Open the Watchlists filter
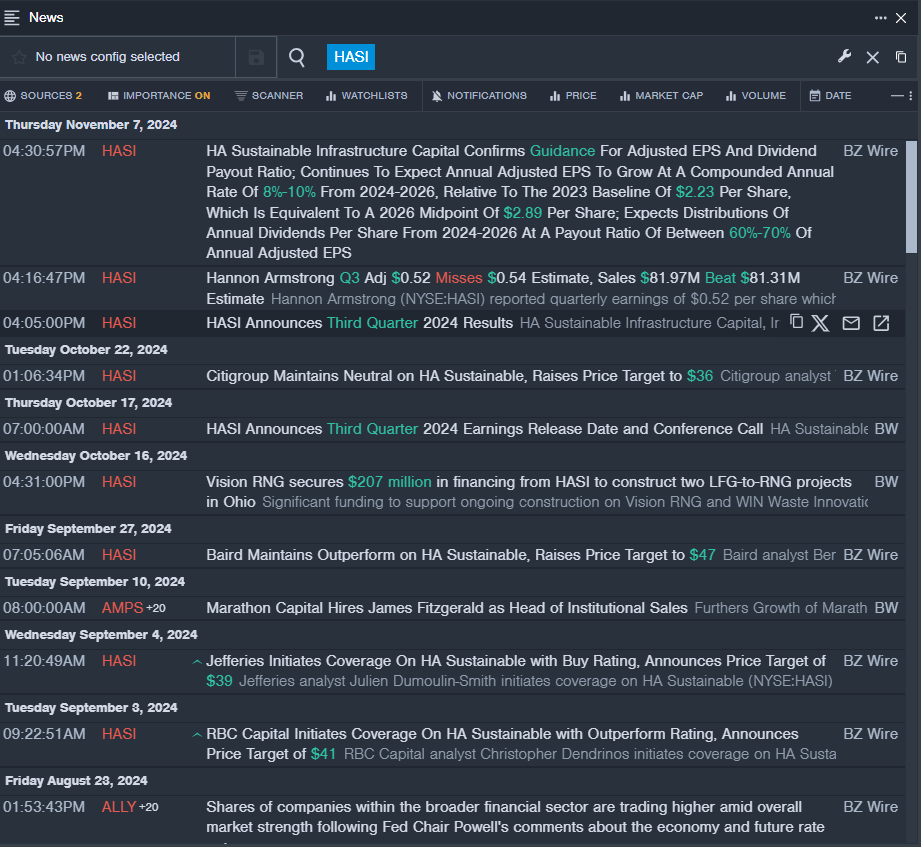 point(366,96)
